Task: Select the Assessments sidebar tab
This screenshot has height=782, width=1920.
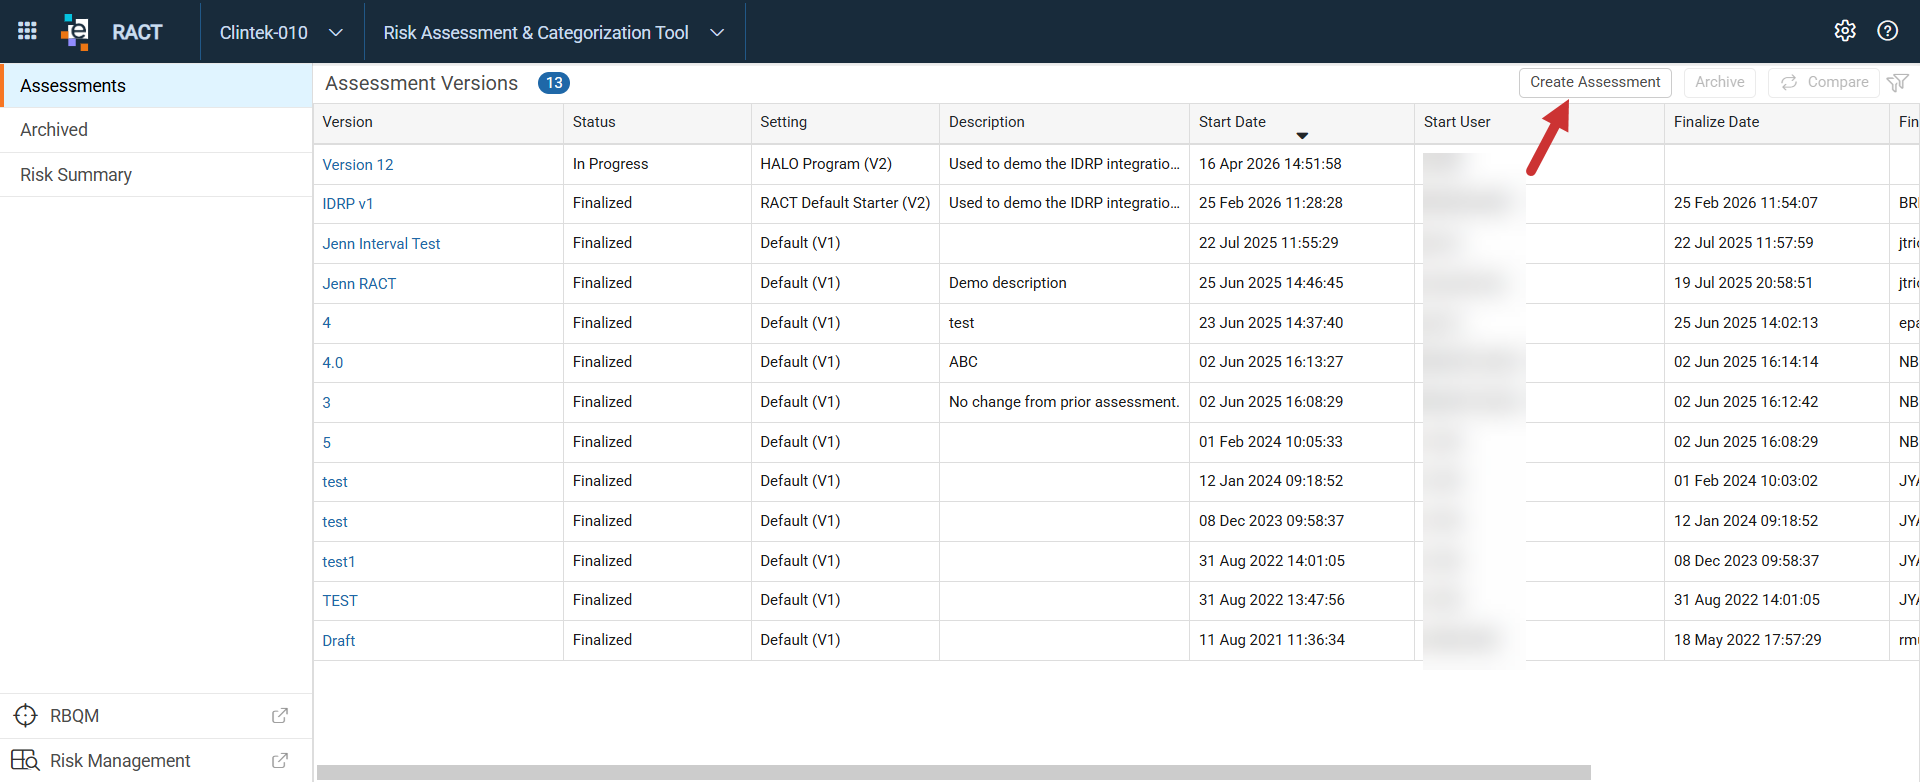Action: [156, 86]
